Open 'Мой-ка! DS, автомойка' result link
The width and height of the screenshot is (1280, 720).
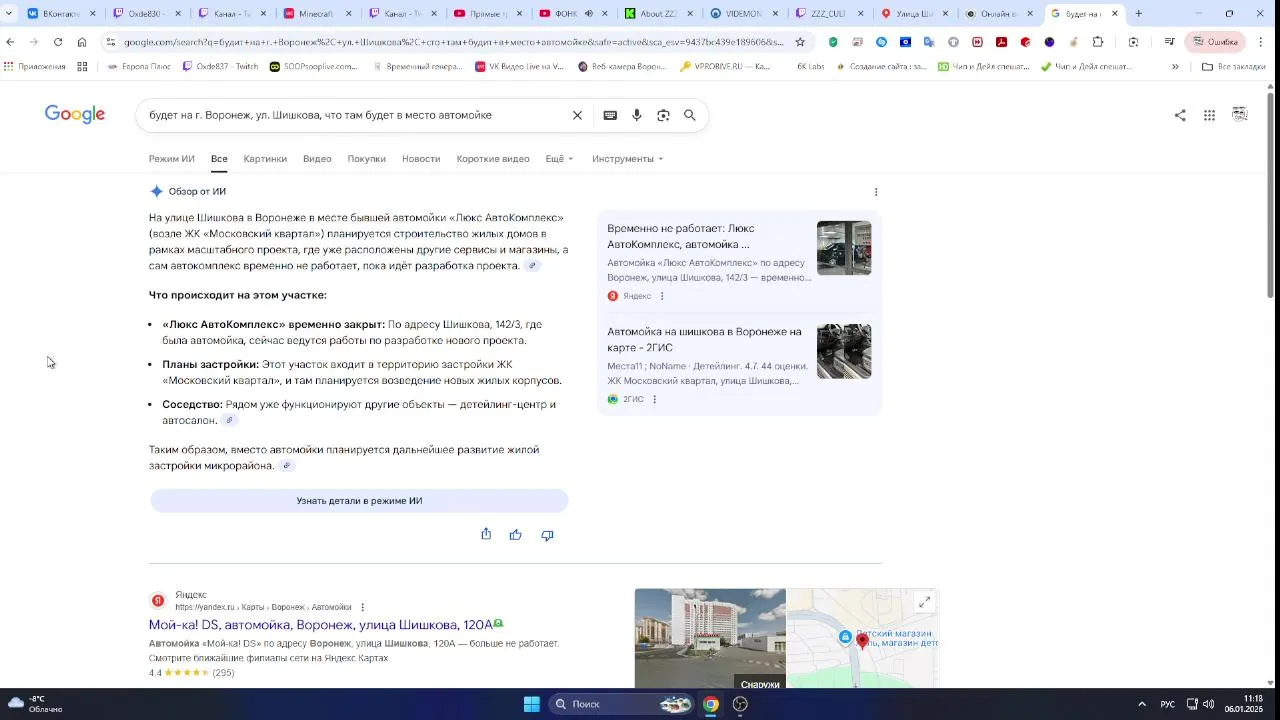tap(321, 625)
